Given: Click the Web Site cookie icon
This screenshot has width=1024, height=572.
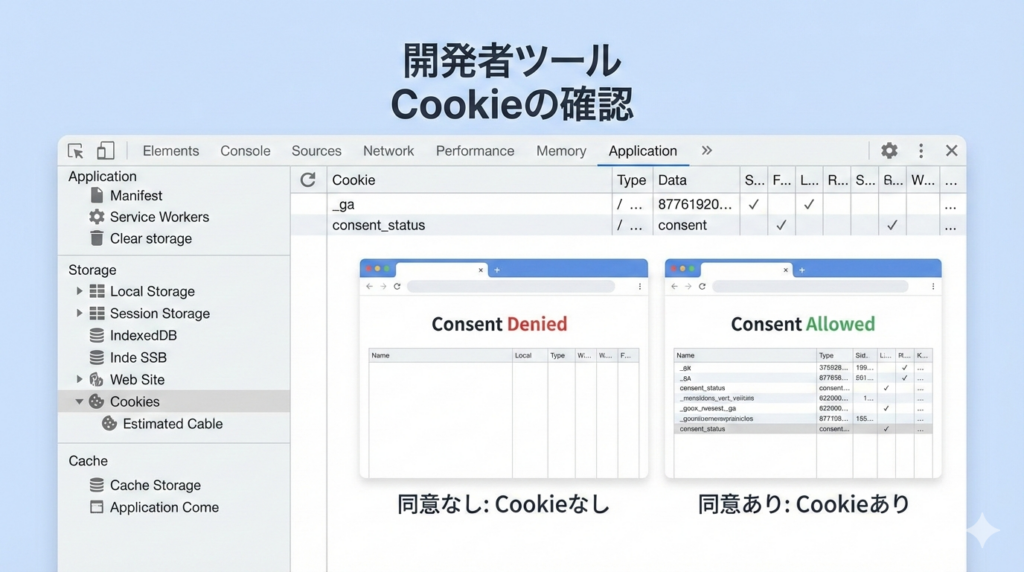Looking at the screenshot, I should pyautogui.click(x=97, y=379).
